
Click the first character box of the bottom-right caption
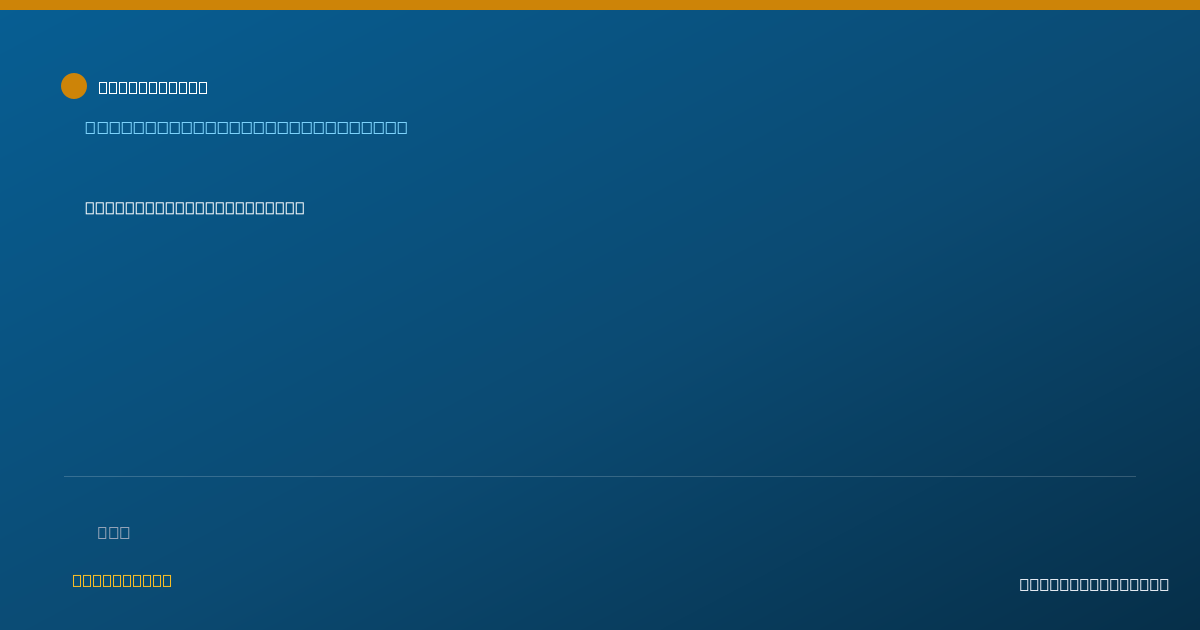tap(1024, 584)
